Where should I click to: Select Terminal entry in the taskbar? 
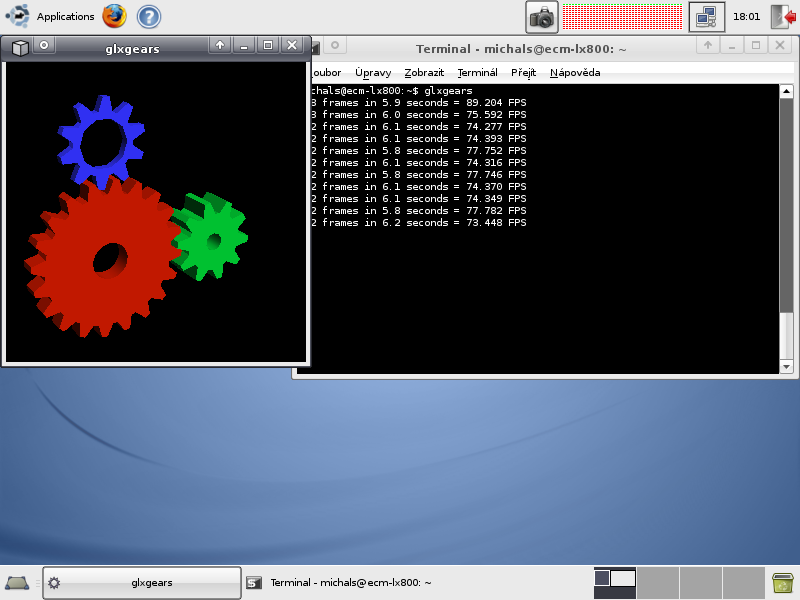(339, 583)
